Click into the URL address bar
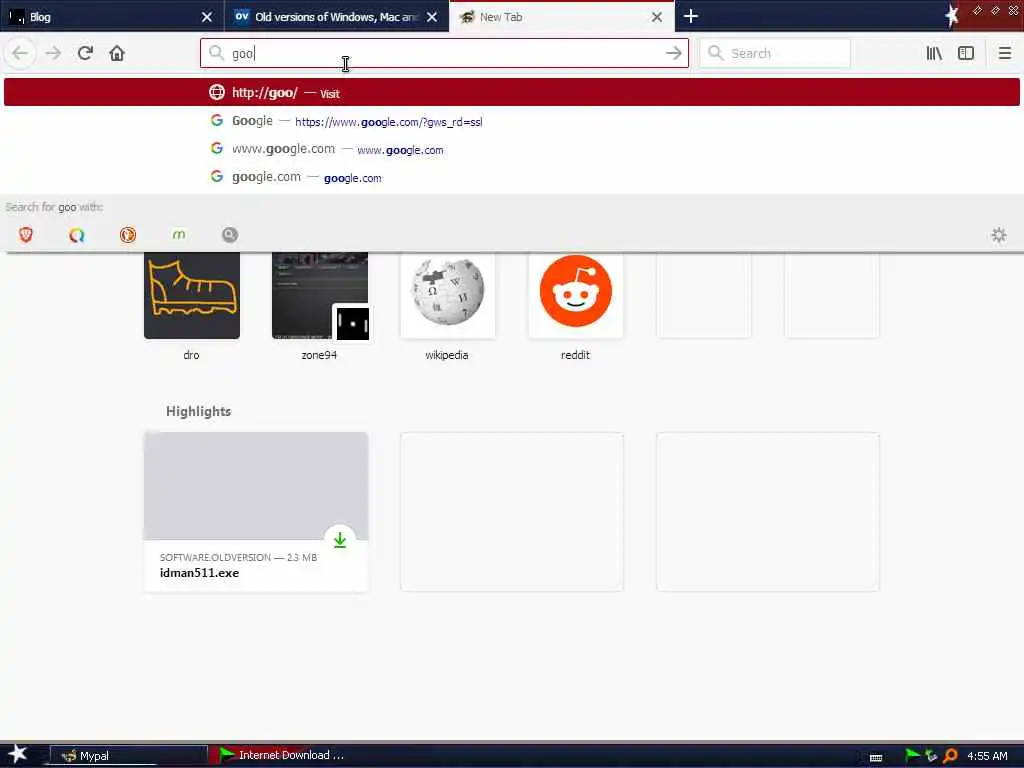 point(444,53)
